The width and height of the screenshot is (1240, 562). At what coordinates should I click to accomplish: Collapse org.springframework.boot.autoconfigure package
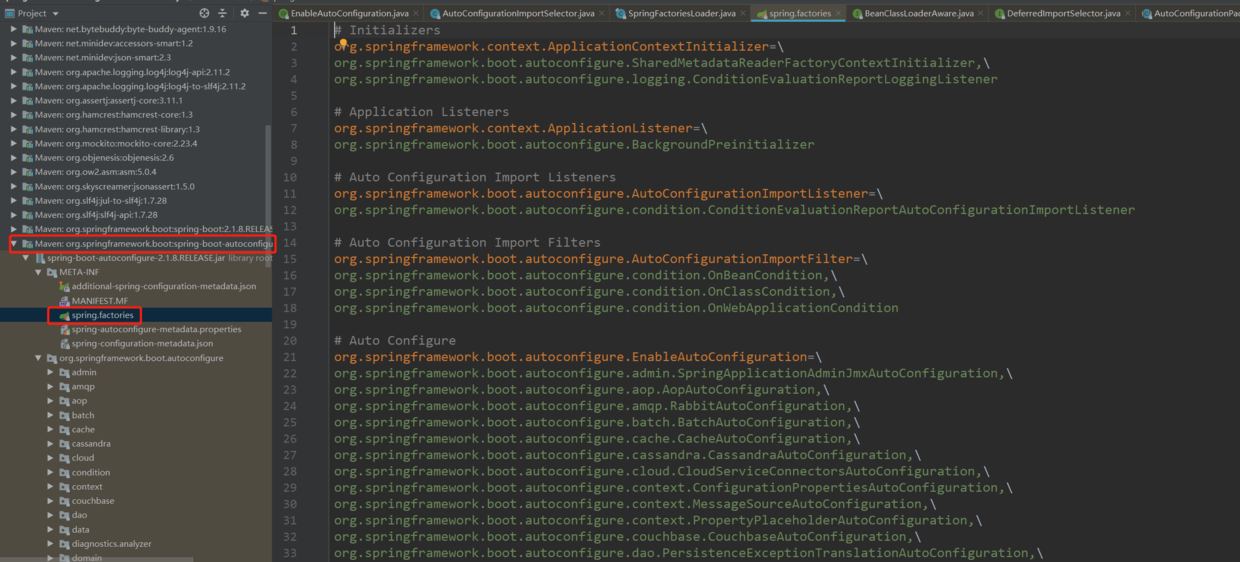click(38, 358)
